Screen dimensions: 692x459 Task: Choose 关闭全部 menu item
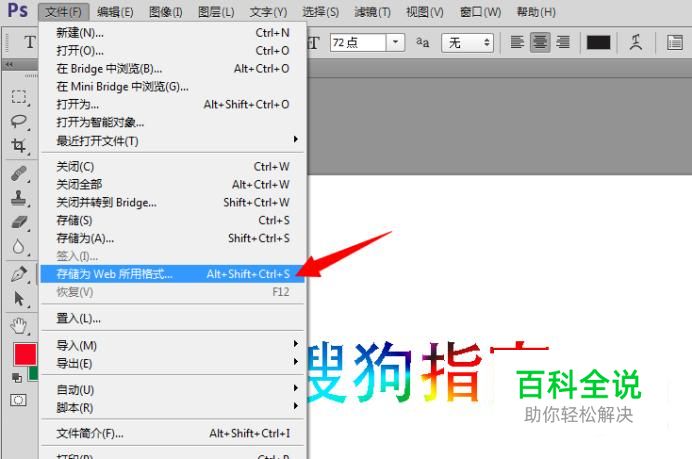click(172, 184)
